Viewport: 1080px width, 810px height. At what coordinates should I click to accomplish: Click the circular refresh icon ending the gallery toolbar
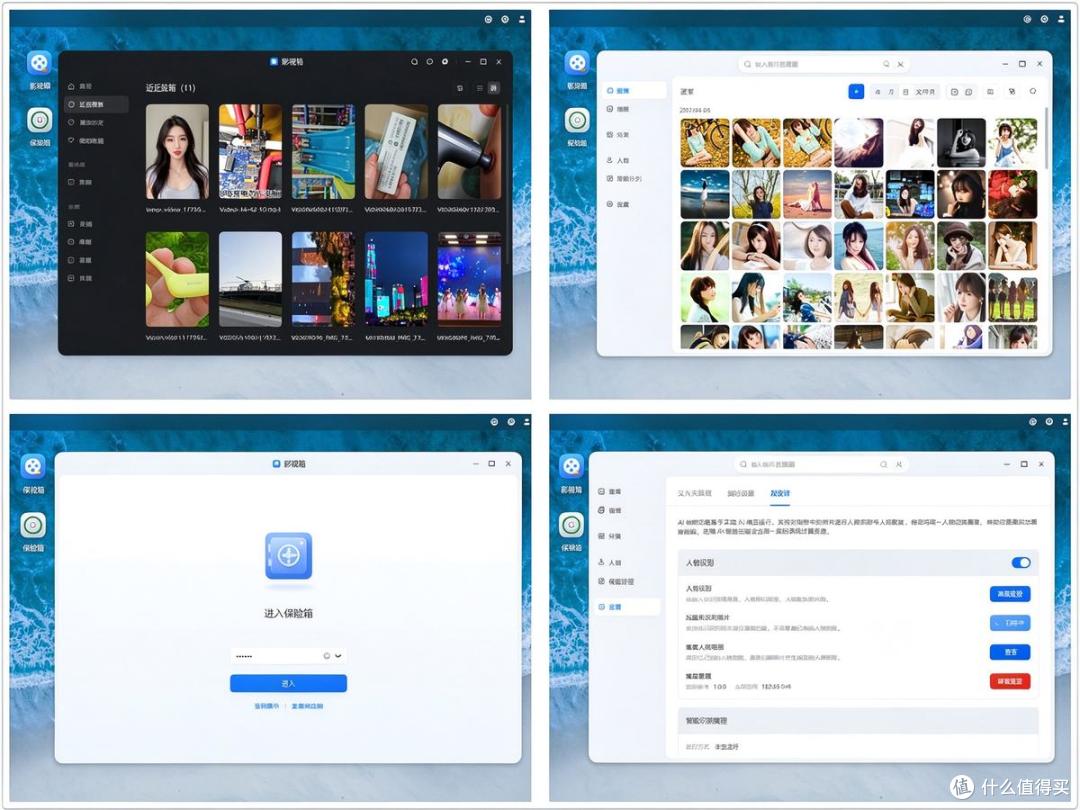point(1032,91)
